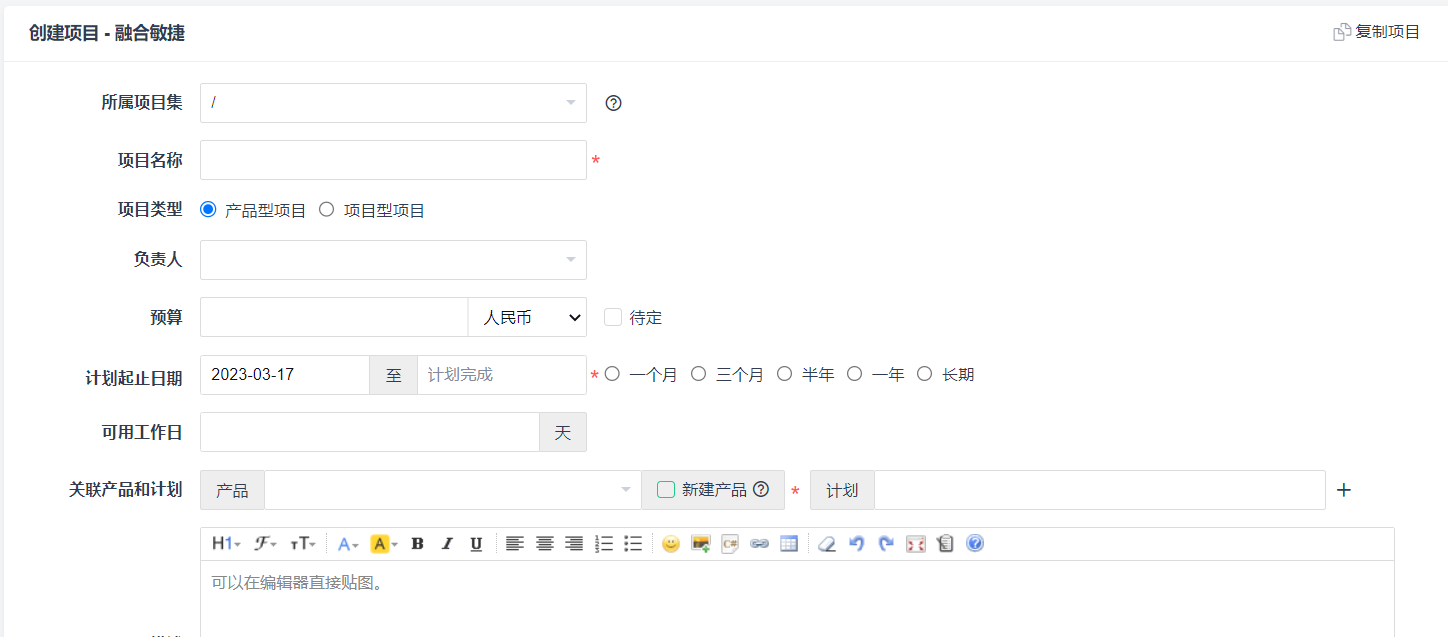Redo the last editor action
The height and width of the screenshot is (637, 1448).
886,544
